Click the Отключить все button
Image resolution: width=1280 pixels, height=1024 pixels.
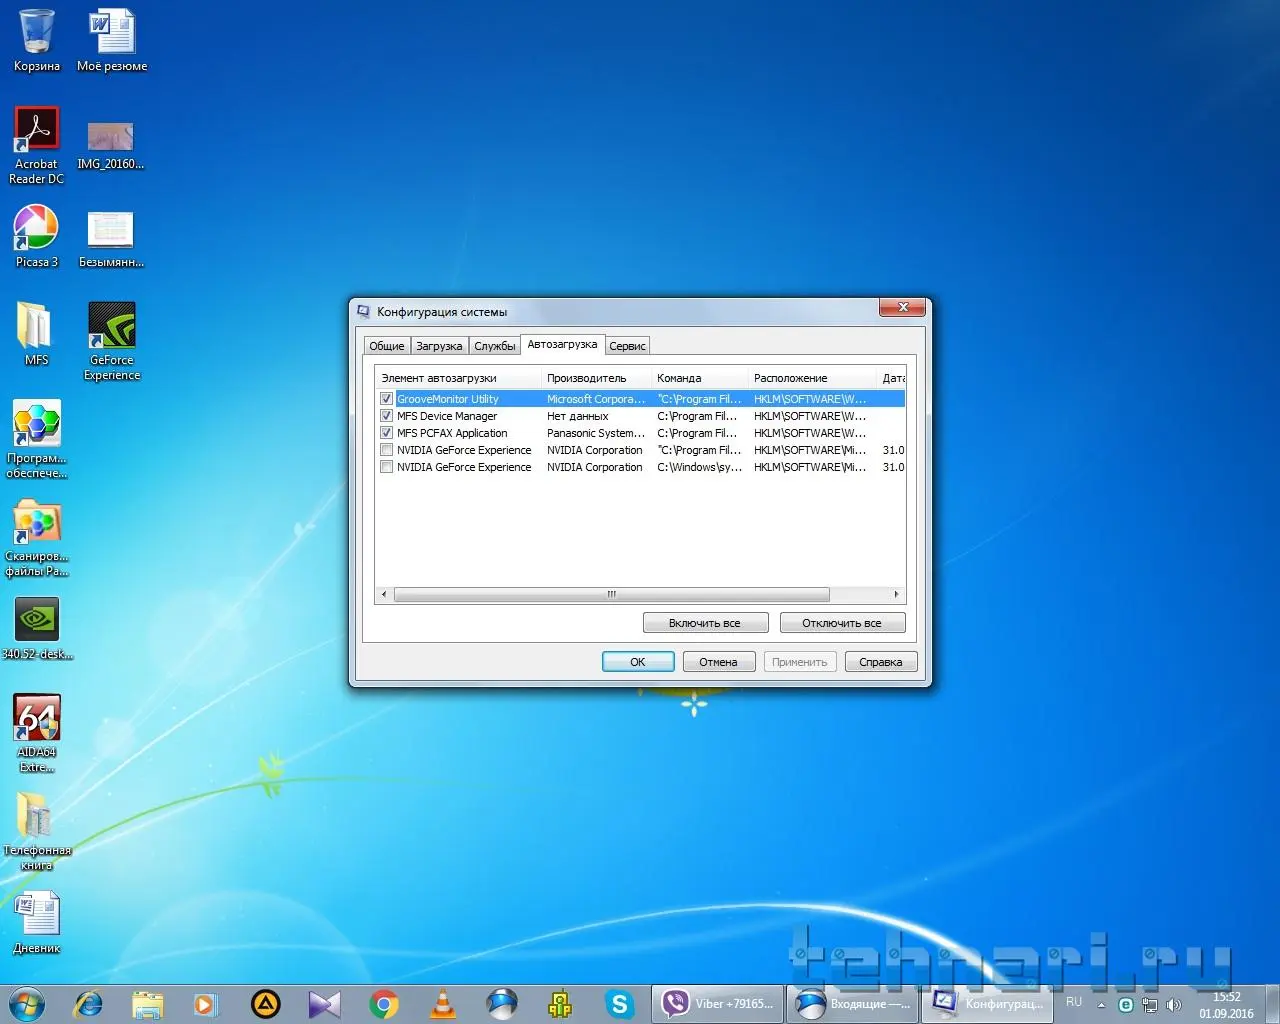click(x=842, y=623)
